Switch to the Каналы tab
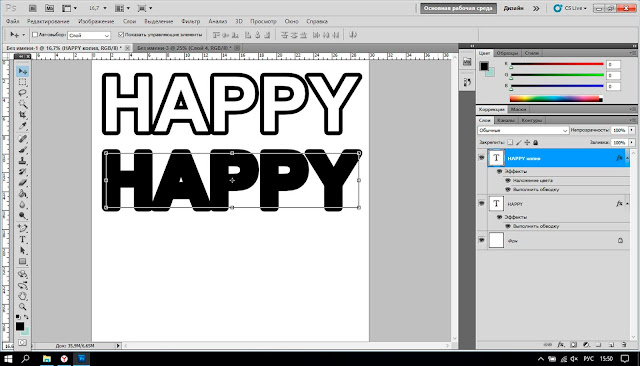The width and height of the screenshot is (640, 366). click(x=506, y=120)
